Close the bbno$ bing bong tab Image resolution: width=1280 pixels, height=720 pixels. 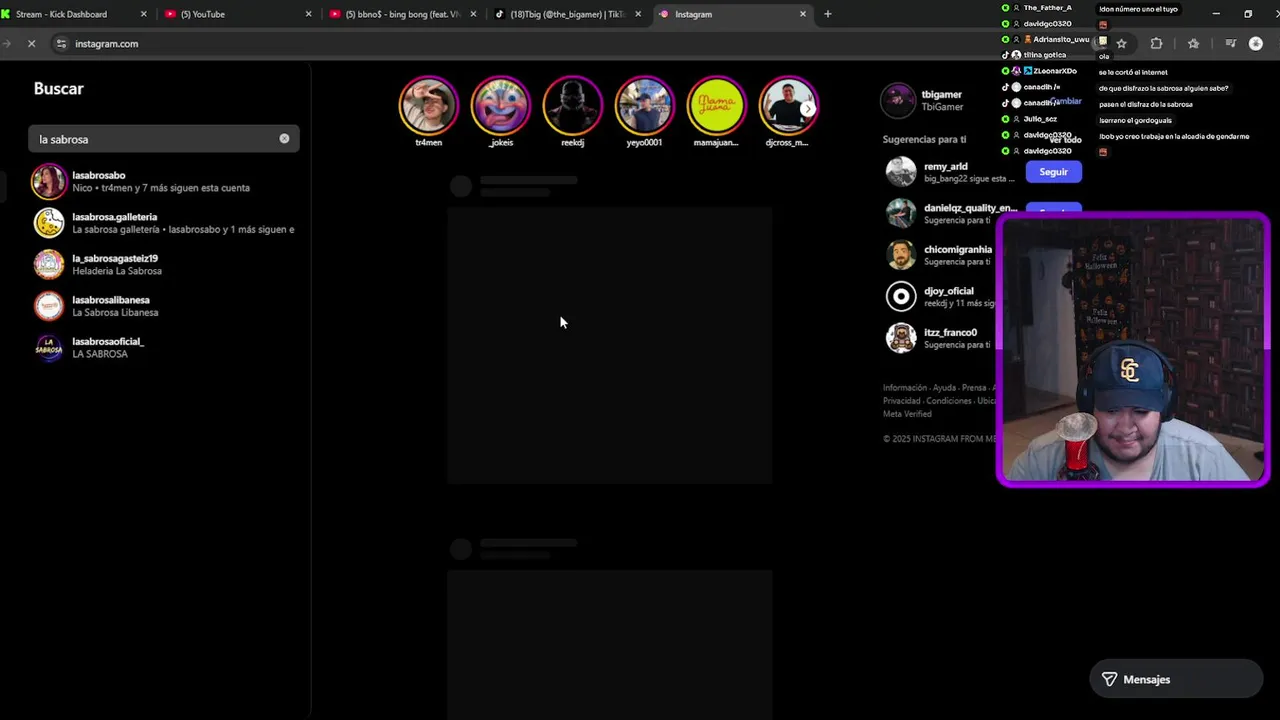click(473, 14)
